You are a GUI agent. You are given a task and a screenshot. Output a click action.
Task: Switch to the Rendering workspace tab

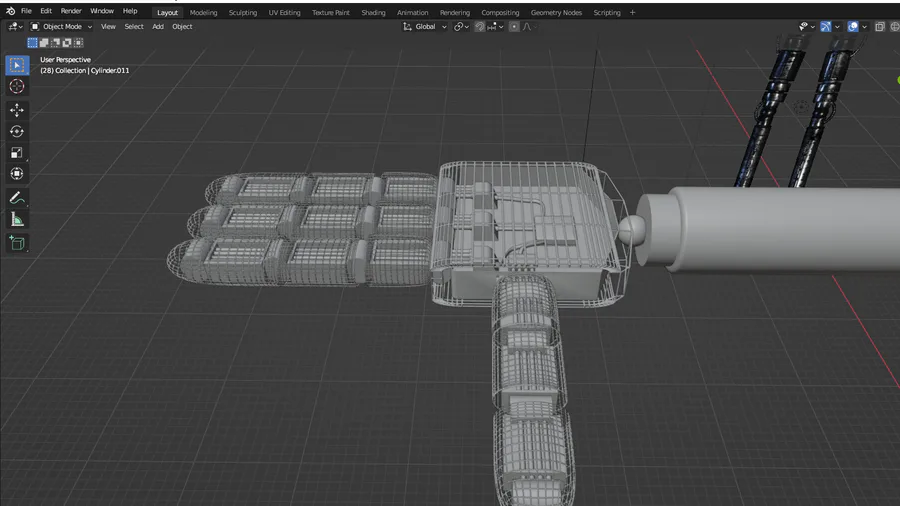[x=455, y=13]
